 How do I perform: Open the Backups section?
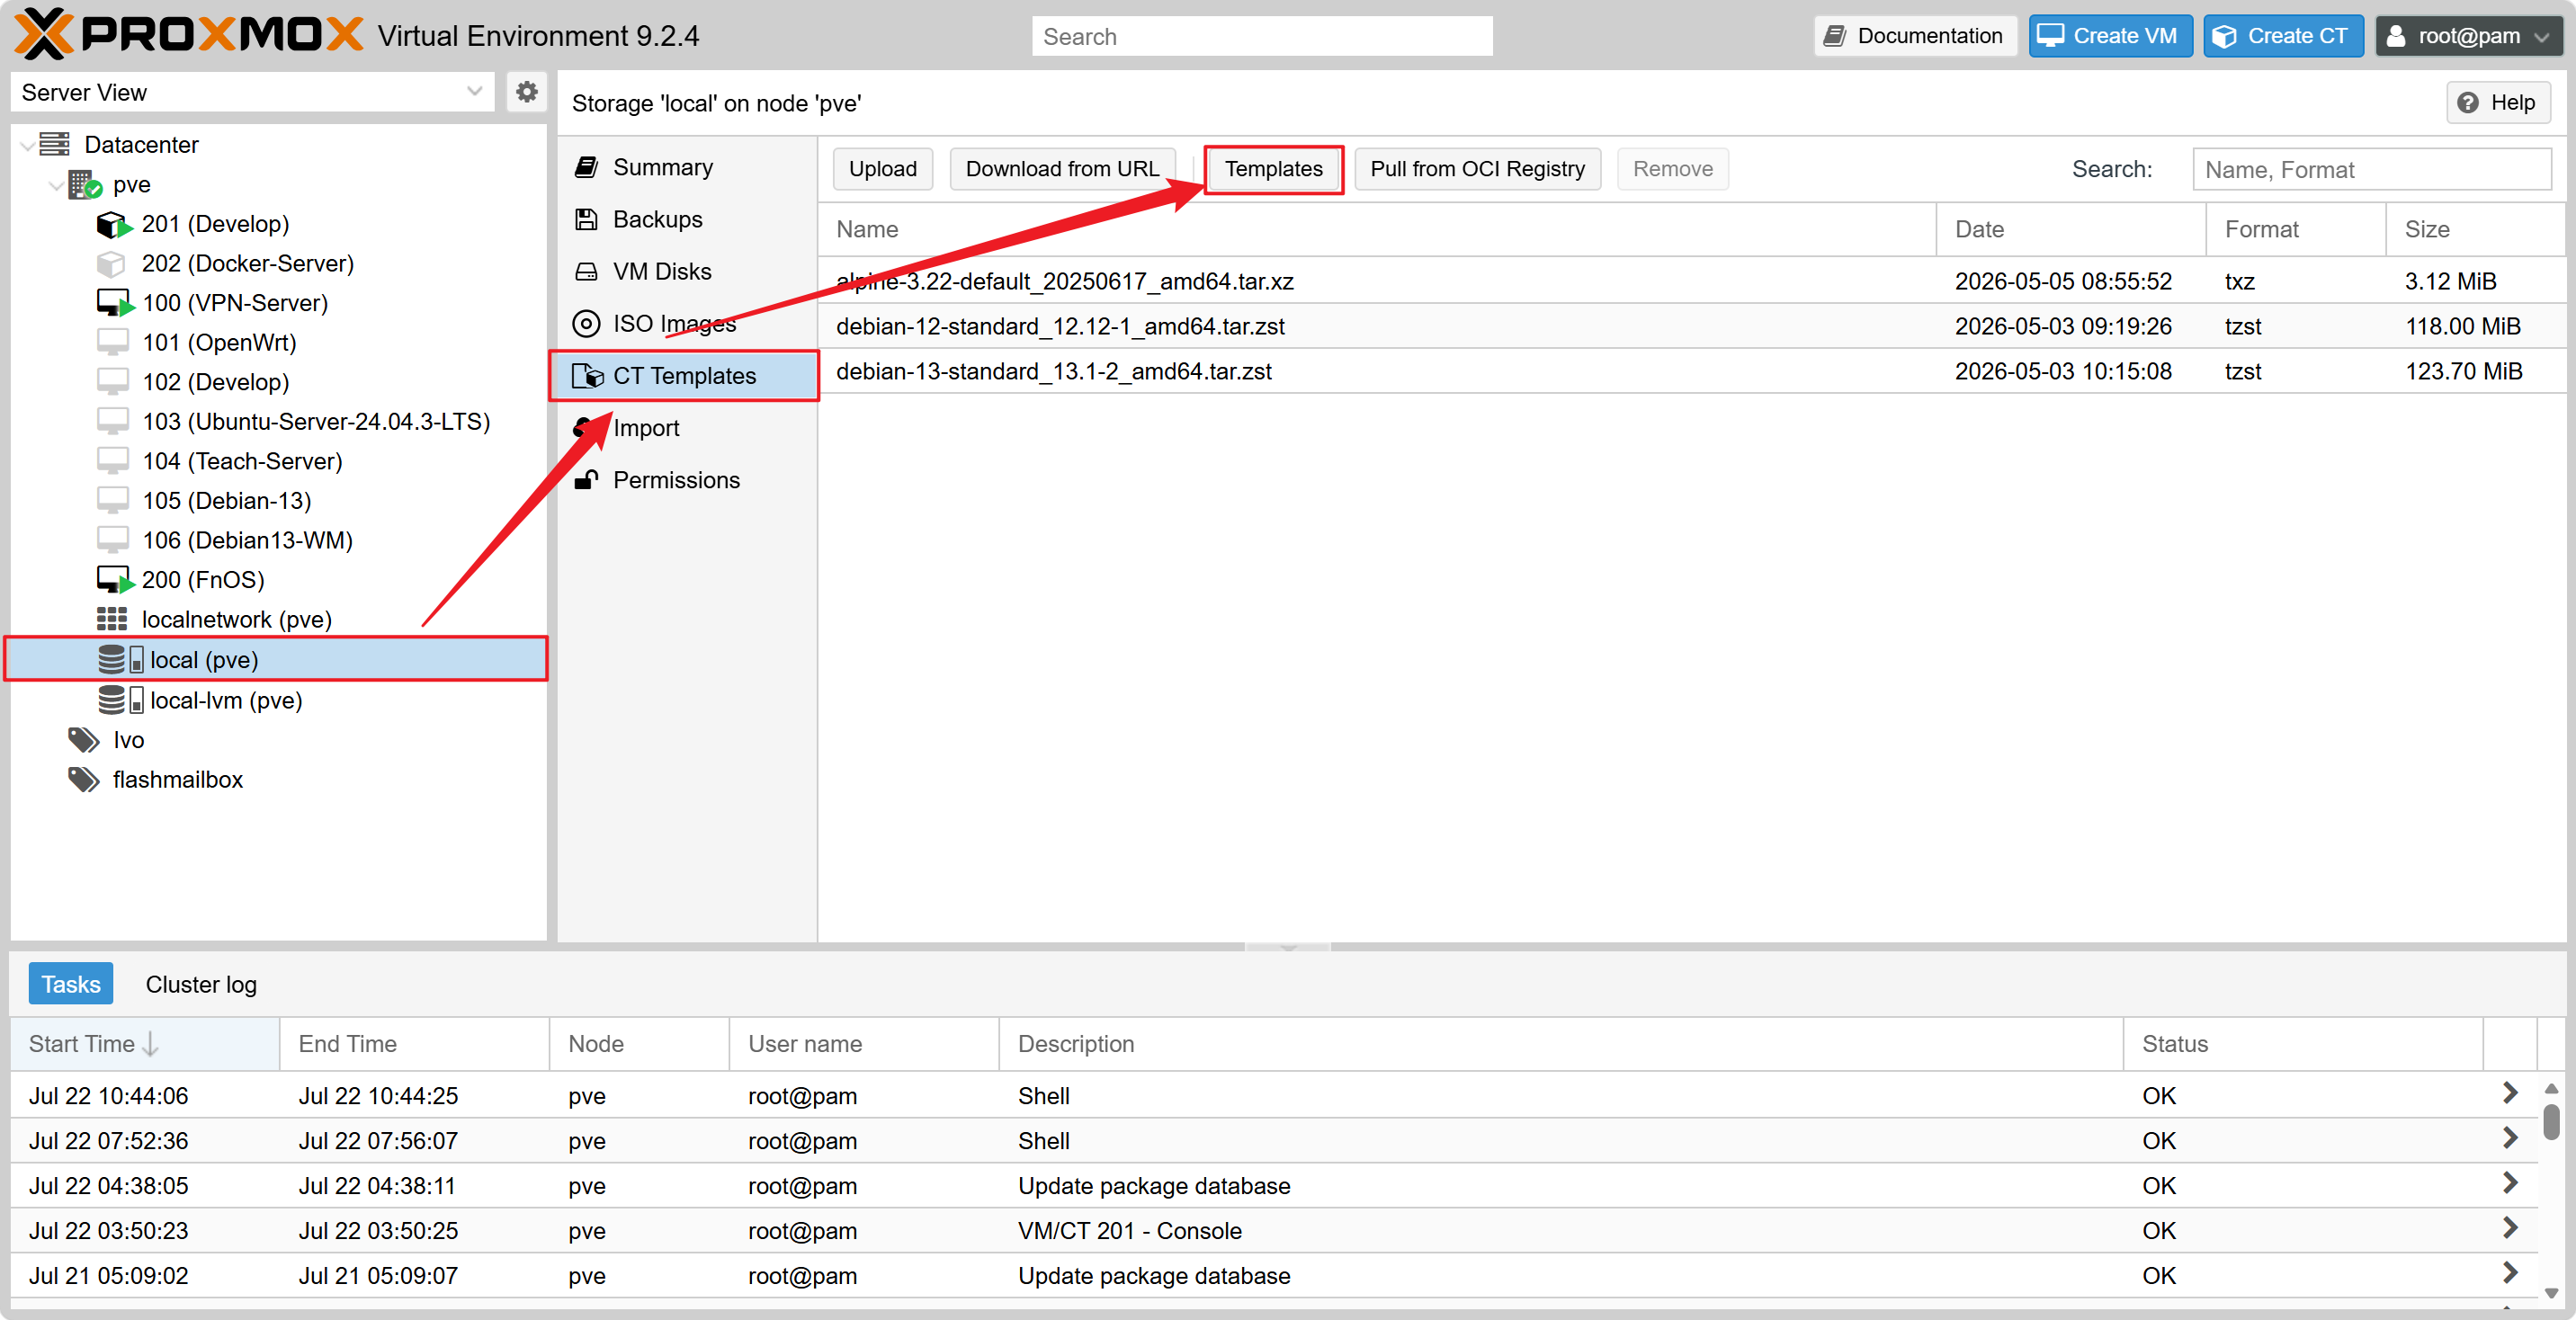[687, 219]
